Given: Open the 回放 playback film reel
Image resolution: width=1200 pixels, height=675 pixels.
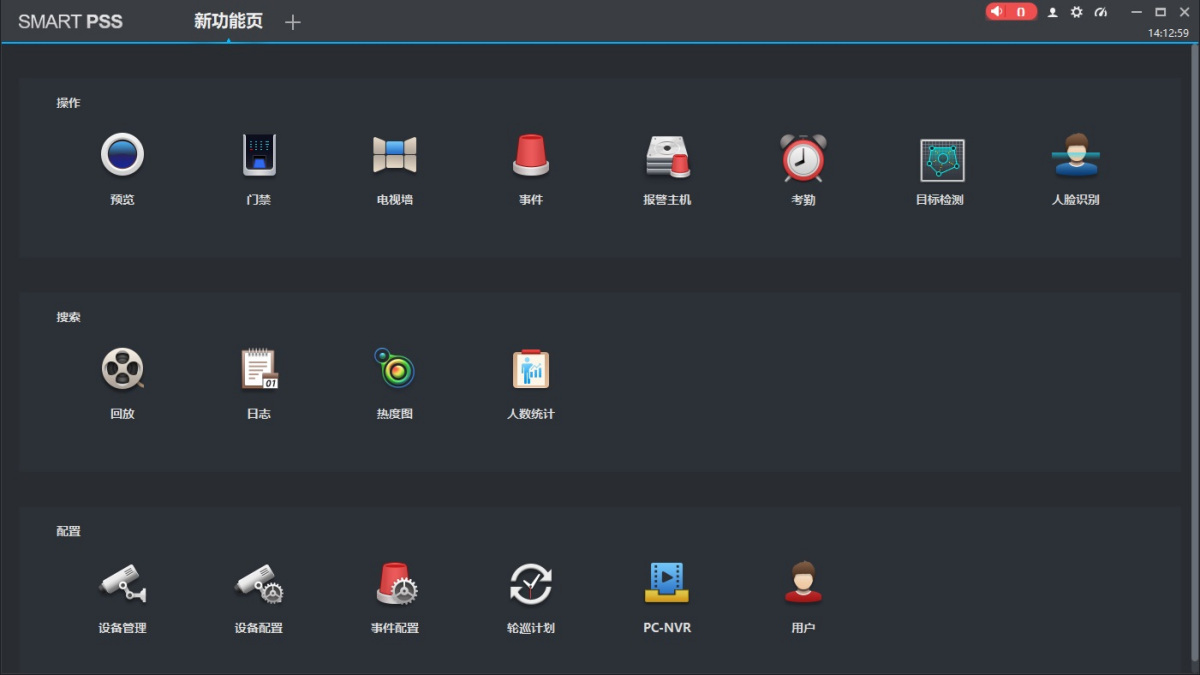Looking at the screenshot, I should (x=122, y=370).
